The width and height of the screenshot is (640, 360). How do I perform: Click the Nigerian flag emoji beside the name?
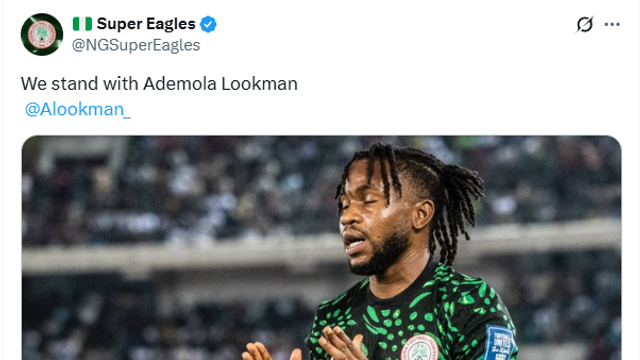pos(82,24)
